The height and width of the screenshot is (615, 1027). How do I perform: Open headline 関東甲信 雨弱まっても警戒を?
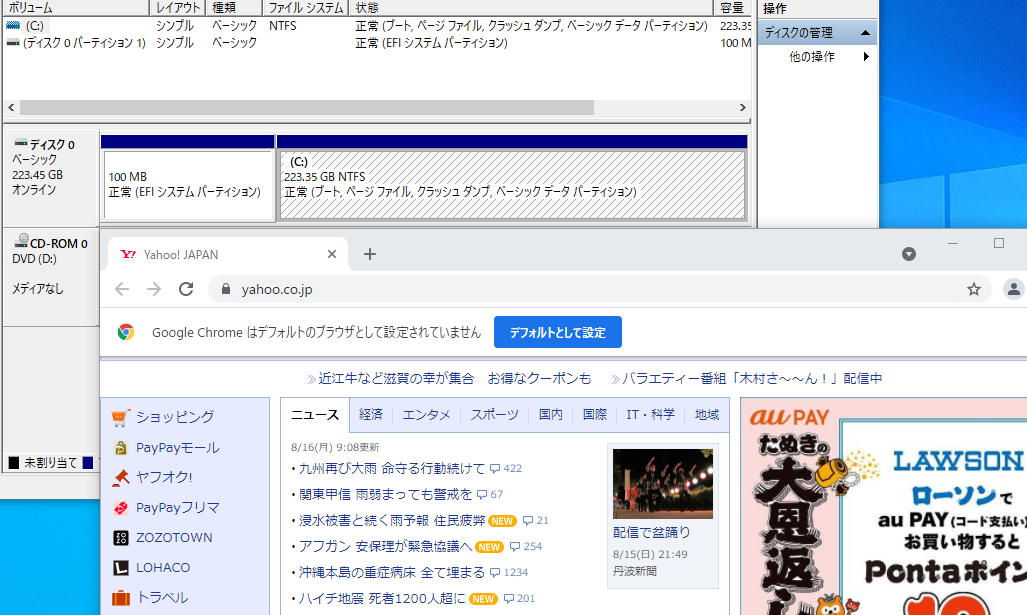[385, 494]
